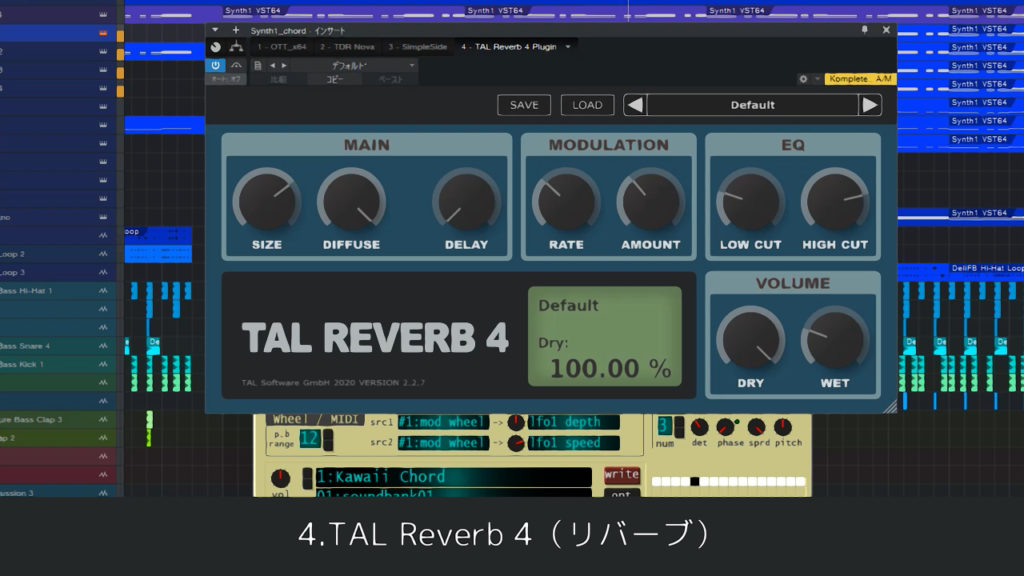Go to previous TAL Reverb preset
The image size is (1024, 576).
pyautogui.click(x=635, y=105)
